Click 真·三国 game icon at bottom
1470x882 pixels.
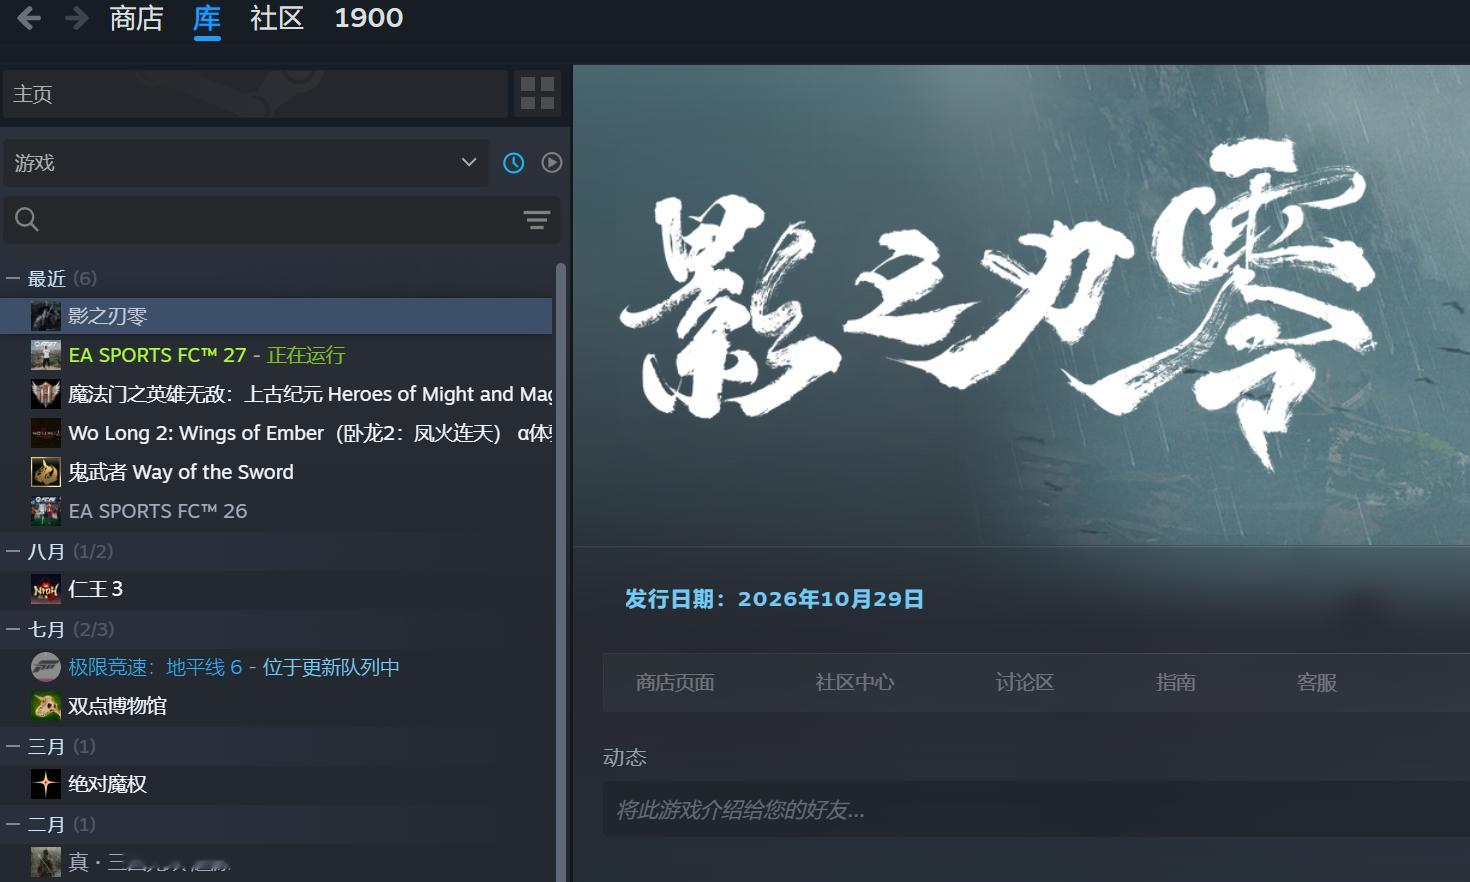pyautogui.click(x=45, y=862)
